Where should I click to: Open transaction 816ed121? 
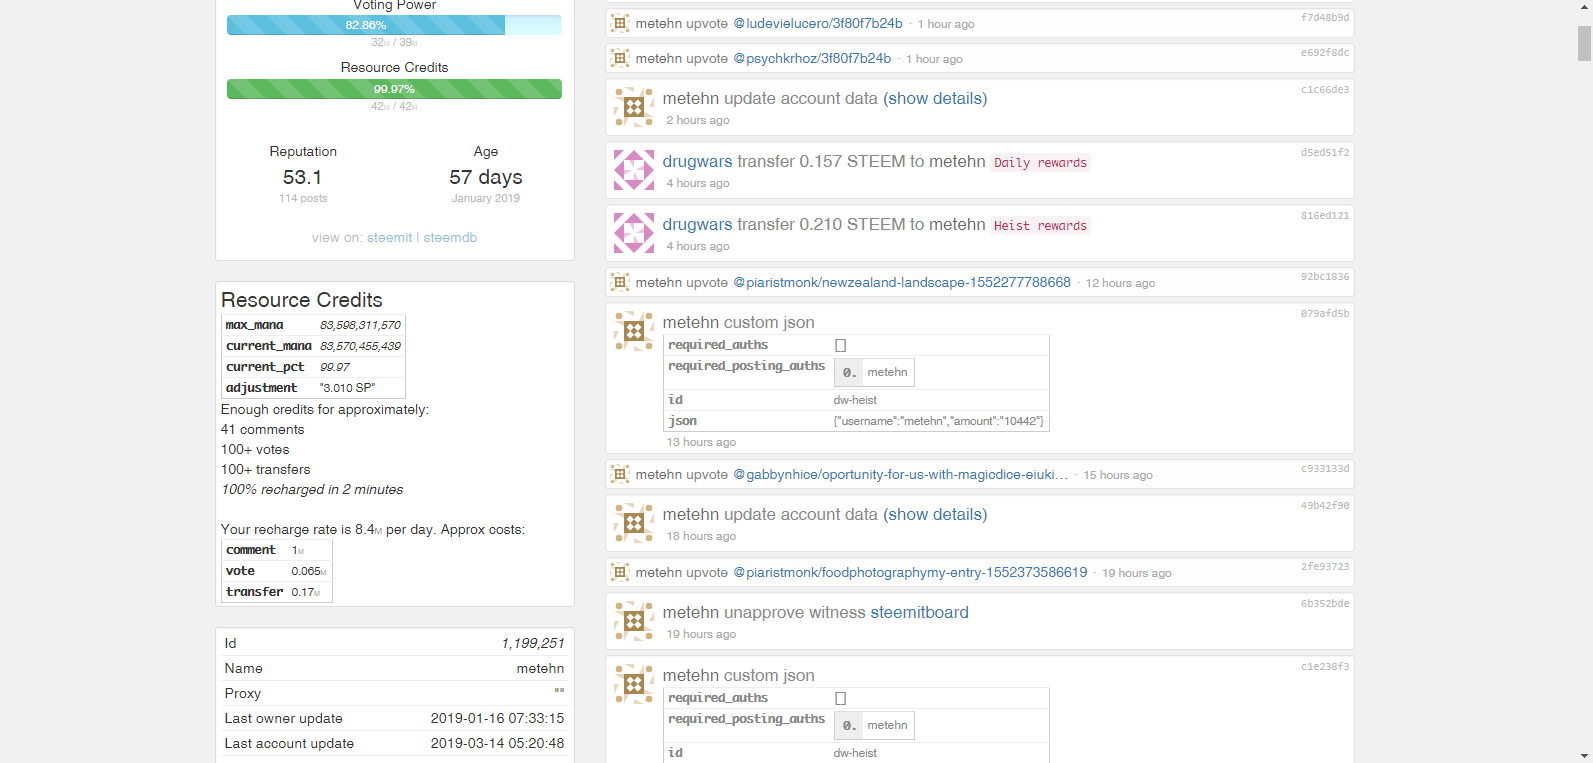pos(1325,215)
